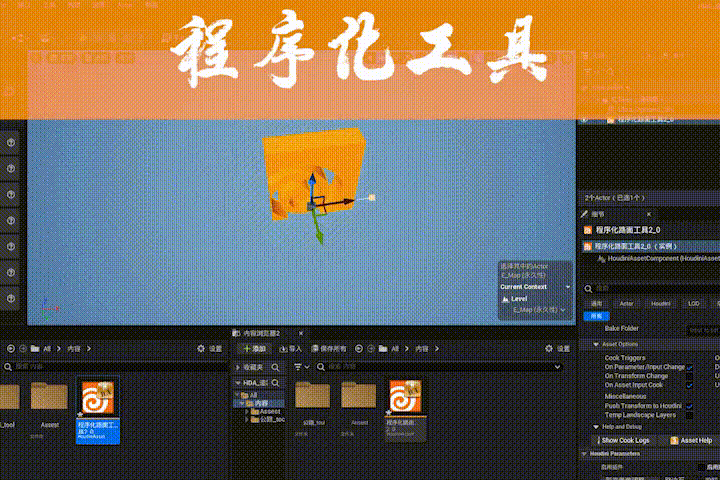Click 保存所有 save all button

click(329, 349)
